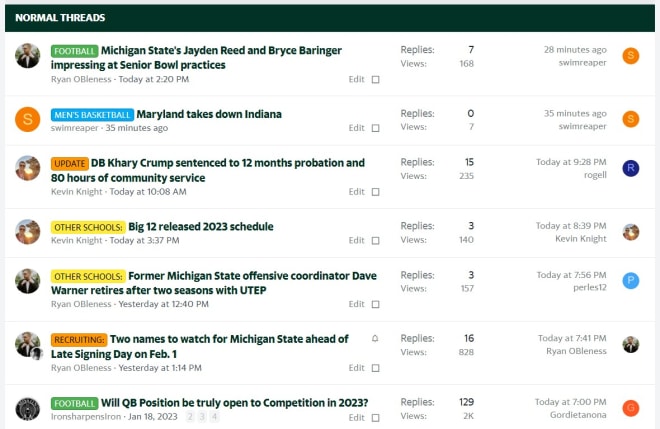Click starter avatar beside Big 12 schedule thread
This screenshot has height=429, width=660.
[x=28, y=232]
